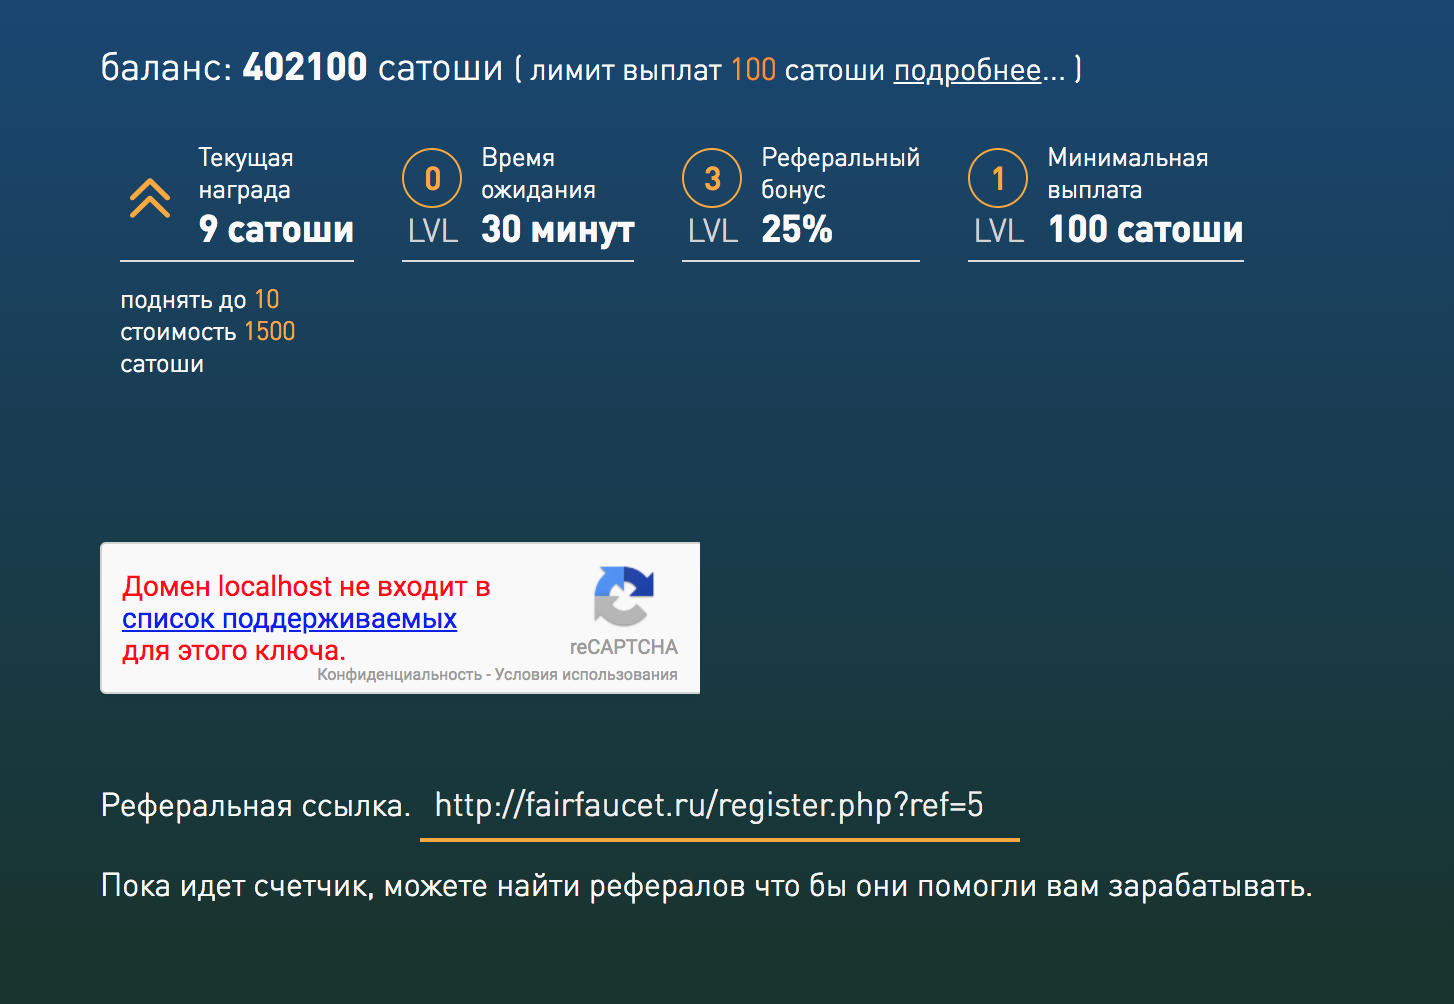Click the 25% referral bonus value

797,229
